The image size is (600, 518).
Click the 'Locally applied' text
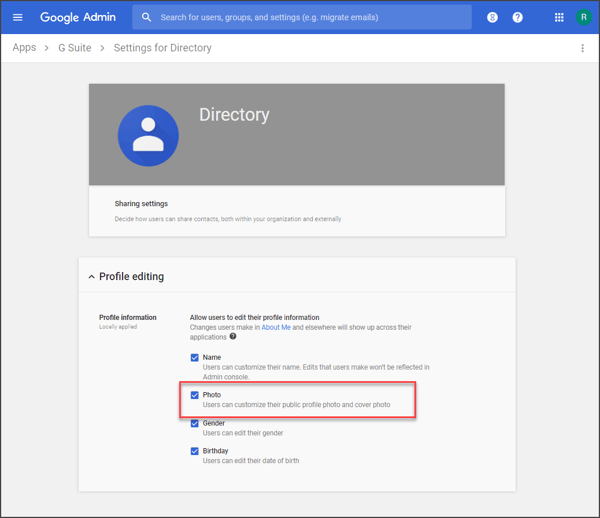118,327
